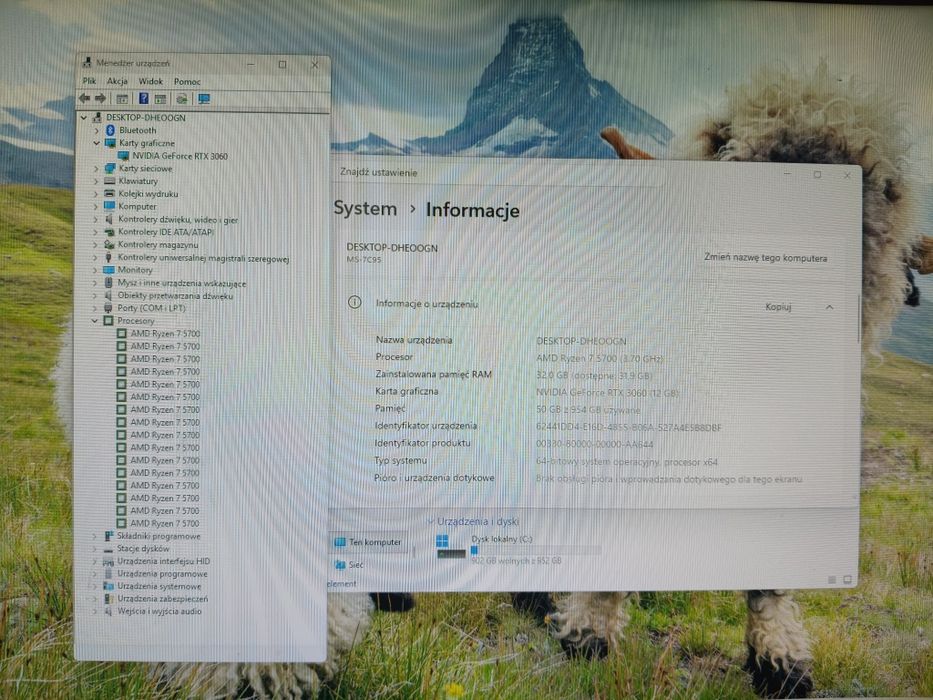Select Kontrolery dźwięku, wideo i gier
The image size is (933, 700).
click(178, 220)
